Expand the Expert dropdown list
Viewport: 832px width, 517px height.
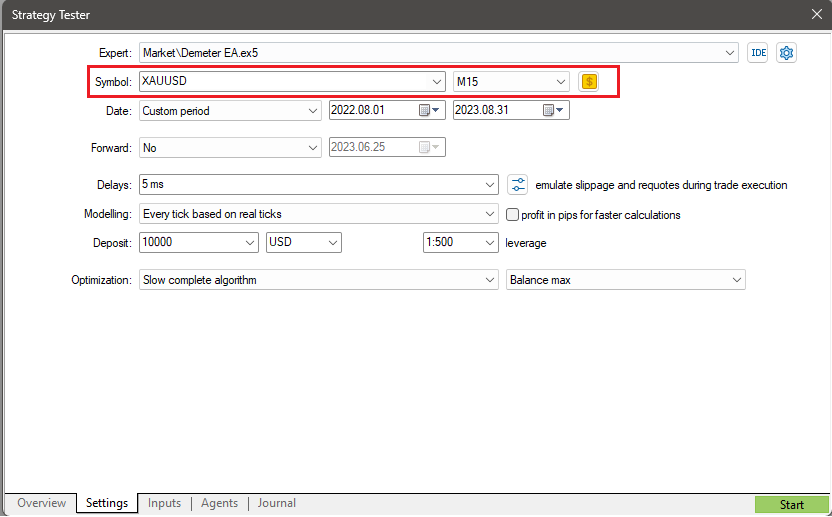click(x=730, y=53)
